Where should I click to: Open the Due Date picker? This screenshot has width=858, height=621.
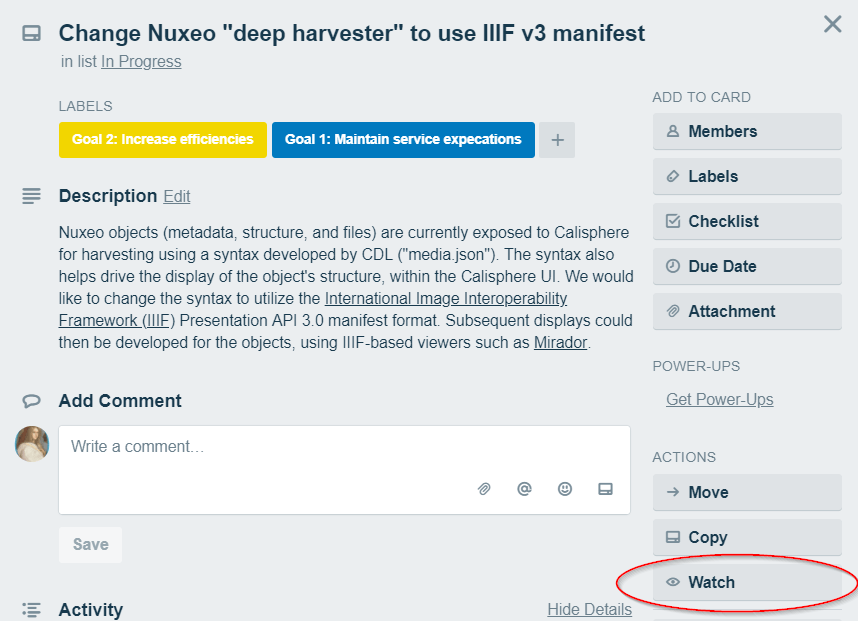[x=747, y=266]
